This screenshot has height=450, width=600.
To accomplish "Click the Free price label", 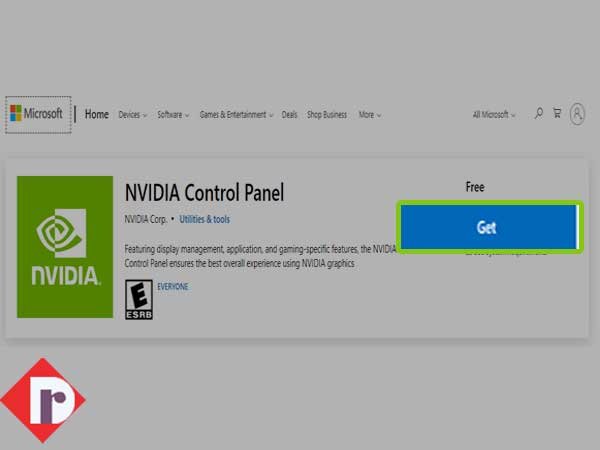I will [x=475, y=187].
